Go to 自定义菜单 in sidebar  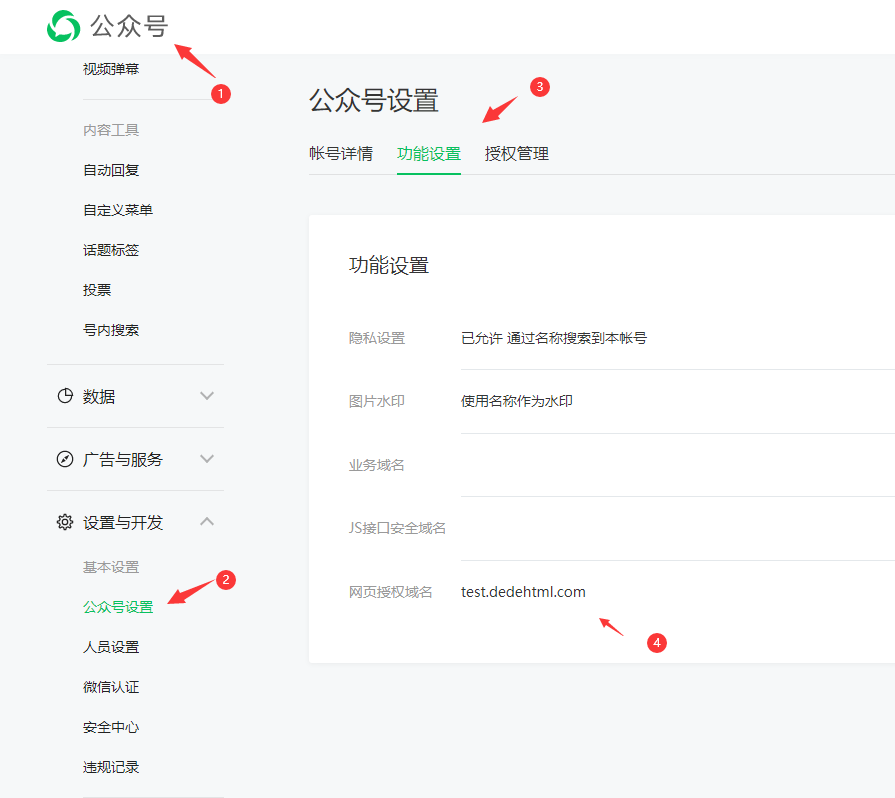pos(118,210)
